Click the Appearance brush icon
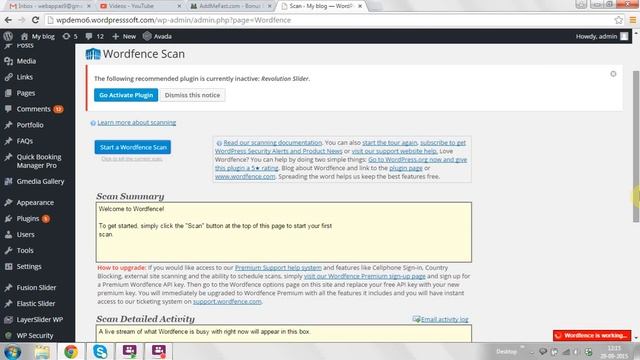640x360 pixels. pyautogui.click(x=8, y=202)
